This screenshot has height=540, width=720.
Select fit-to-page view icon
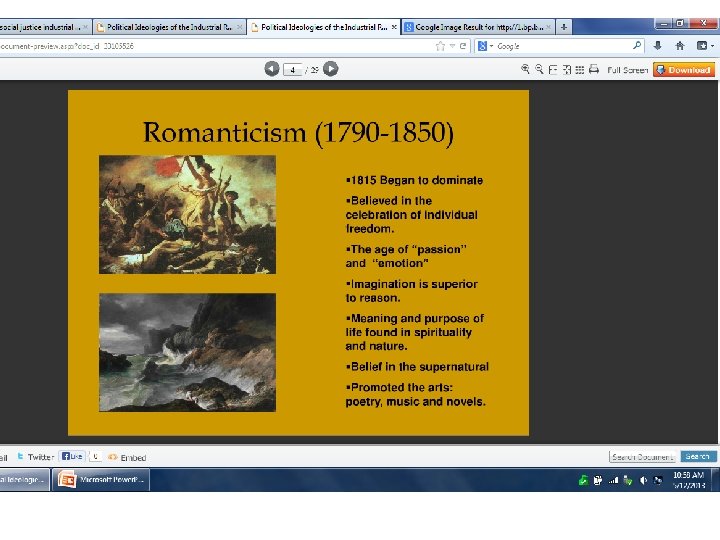[567, 70]
